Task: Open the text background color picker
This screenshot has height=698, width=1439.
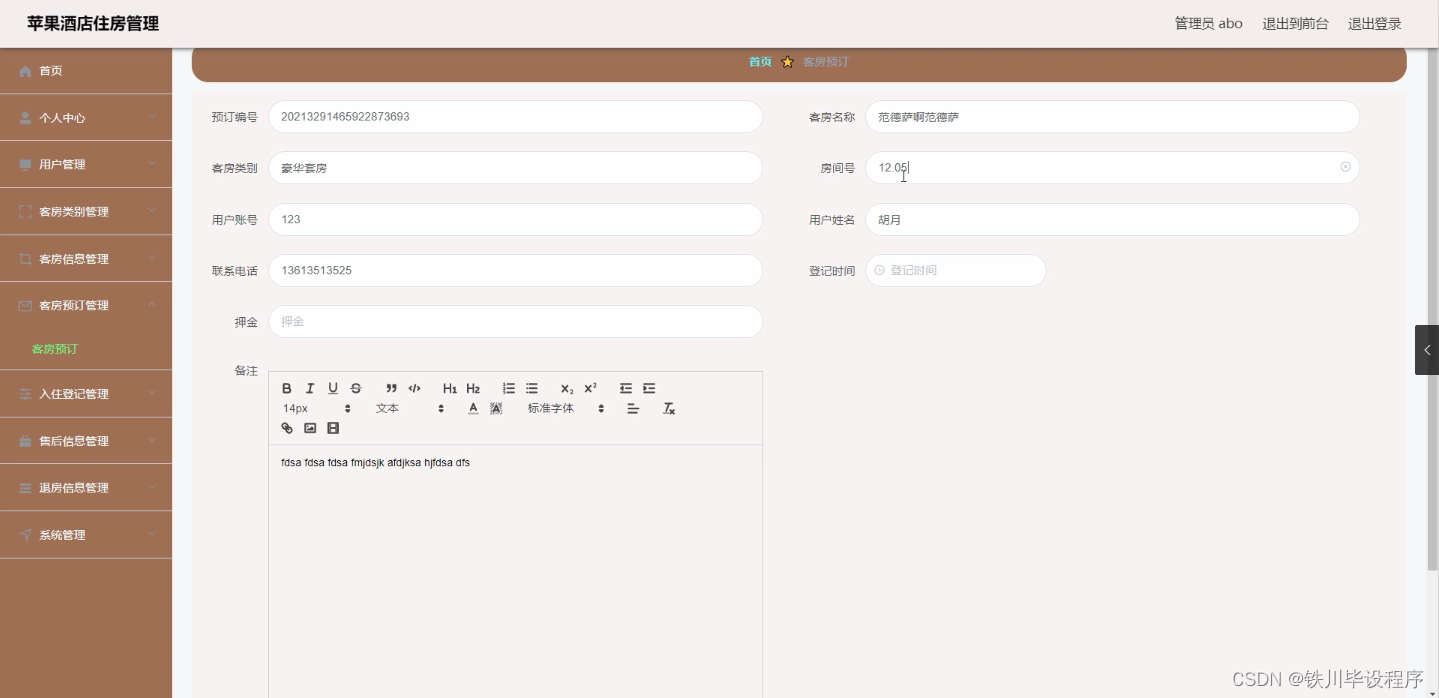Action: (496, 408)
